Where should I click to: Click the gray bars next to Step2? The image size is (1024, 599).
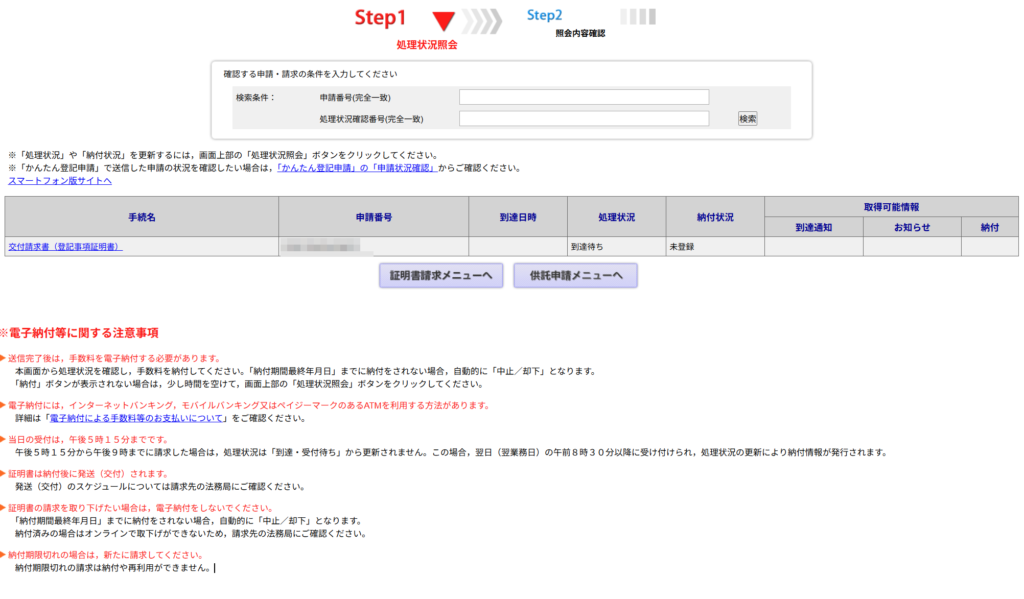pos(637,17)
